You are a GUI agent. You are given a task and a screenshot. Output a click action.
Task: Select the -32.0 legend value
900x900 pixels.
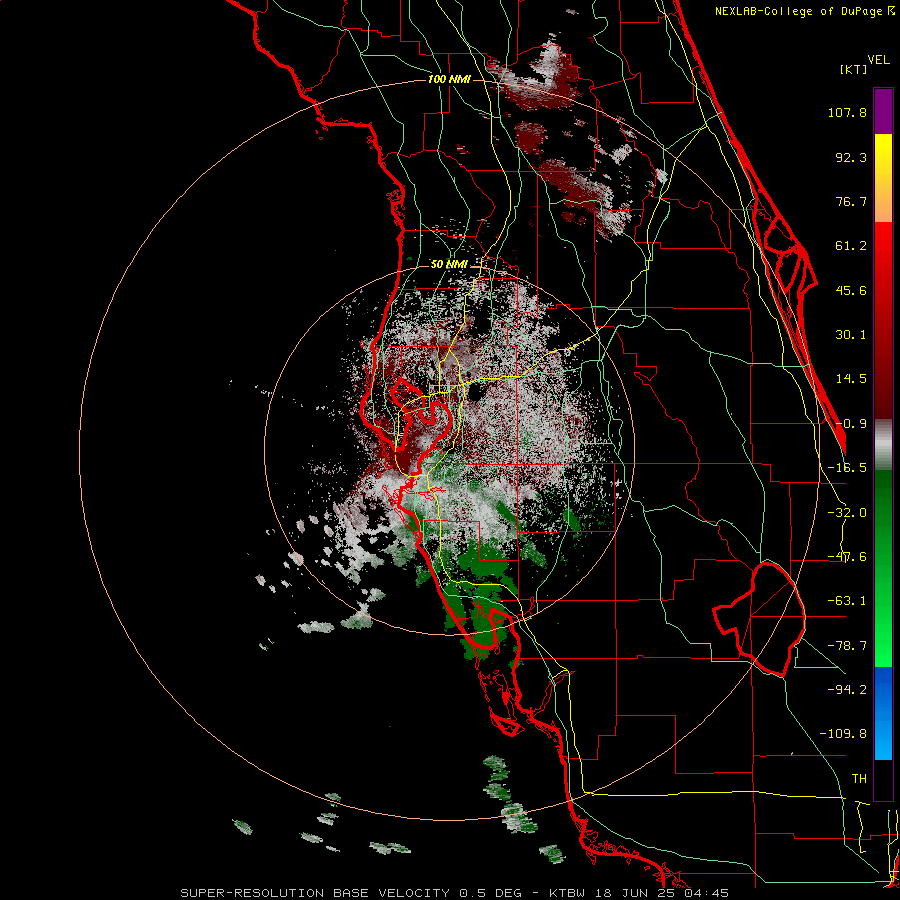[x=847, y=513]
